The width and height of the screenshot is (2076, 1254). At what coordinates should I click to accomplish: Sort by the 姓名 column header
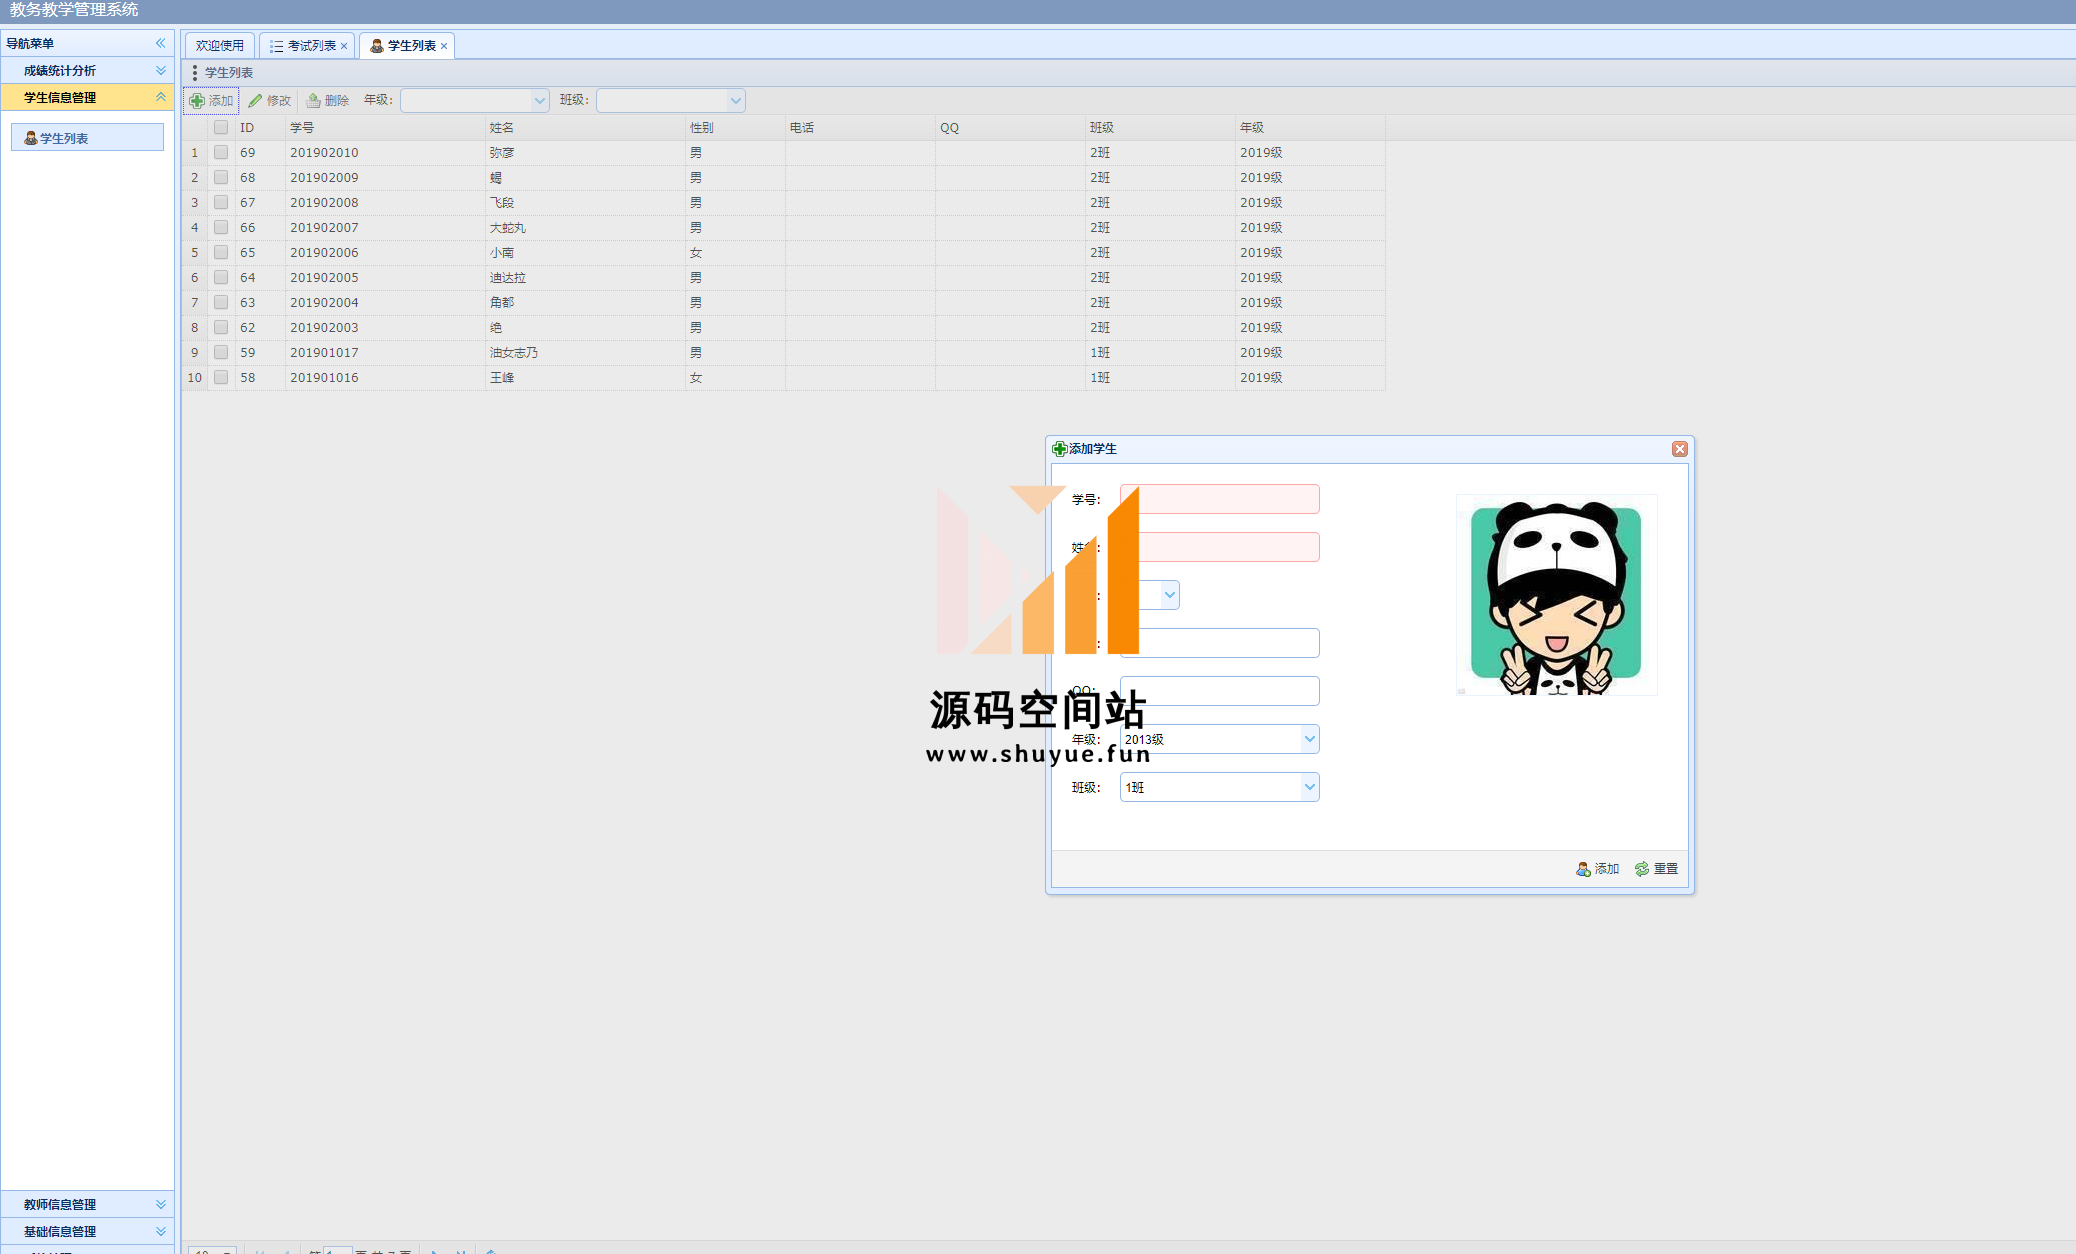coord(585,128)
